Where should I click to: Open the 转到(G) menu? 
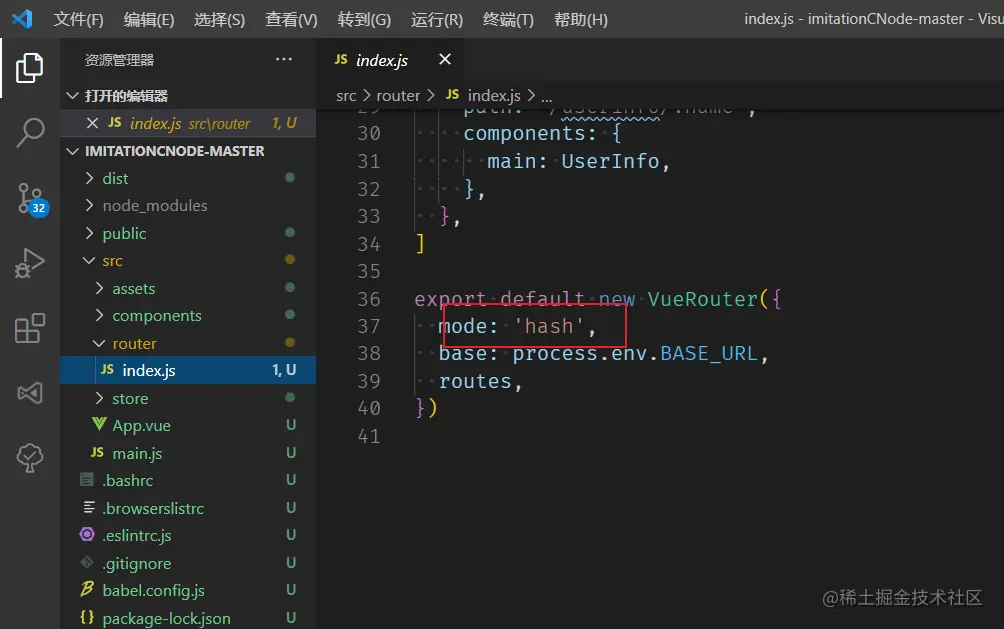click(364, 19)
